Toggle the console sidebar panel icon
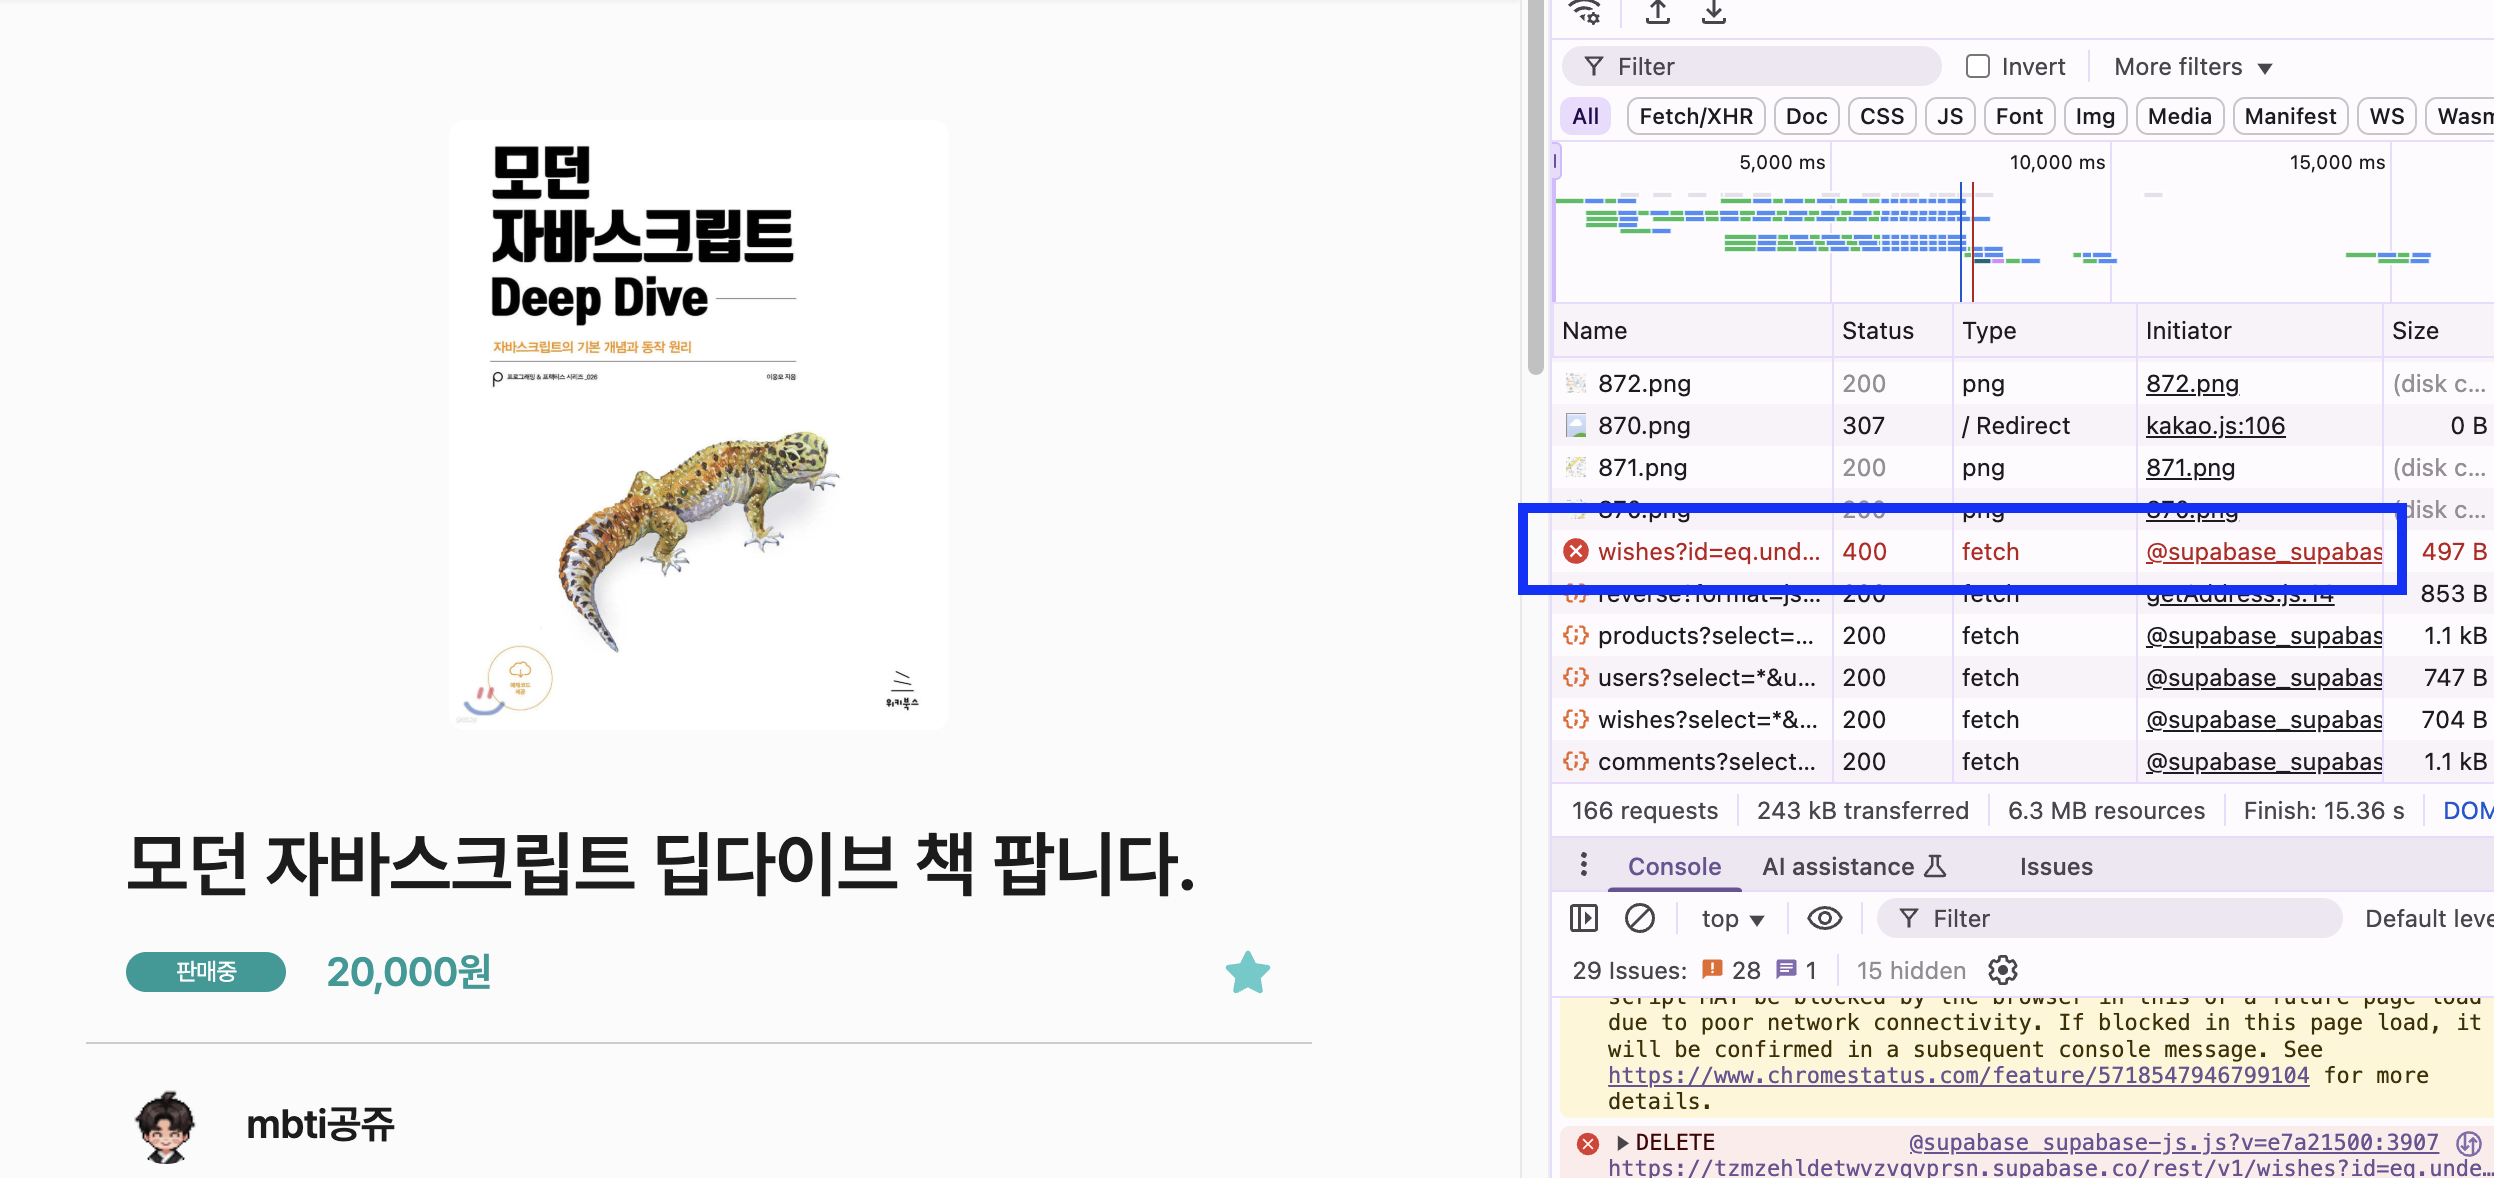Screen dimensions: 2494x1178 click(x=1584, y=918)
